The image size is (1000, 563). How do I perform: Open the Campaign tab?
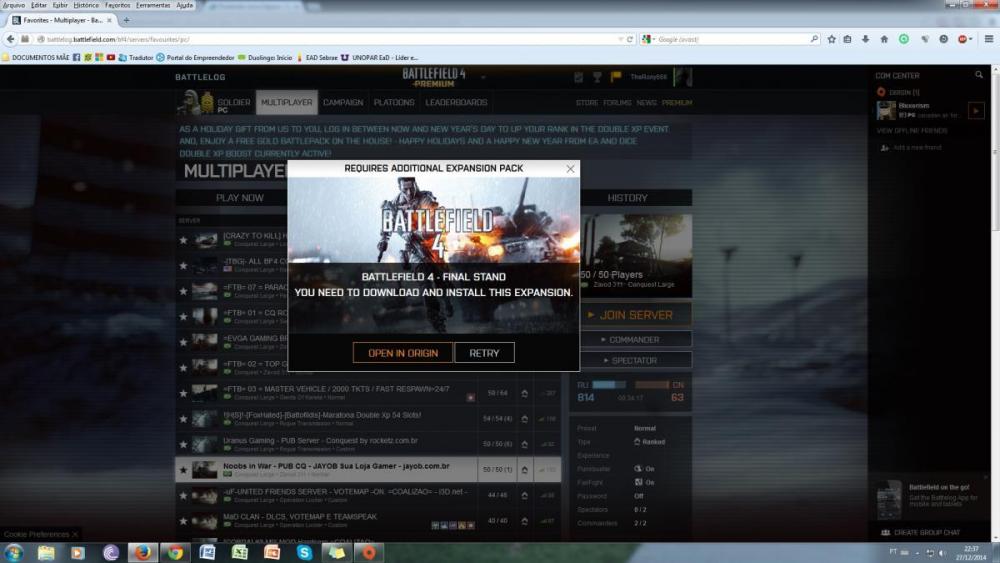coord(343,102)
